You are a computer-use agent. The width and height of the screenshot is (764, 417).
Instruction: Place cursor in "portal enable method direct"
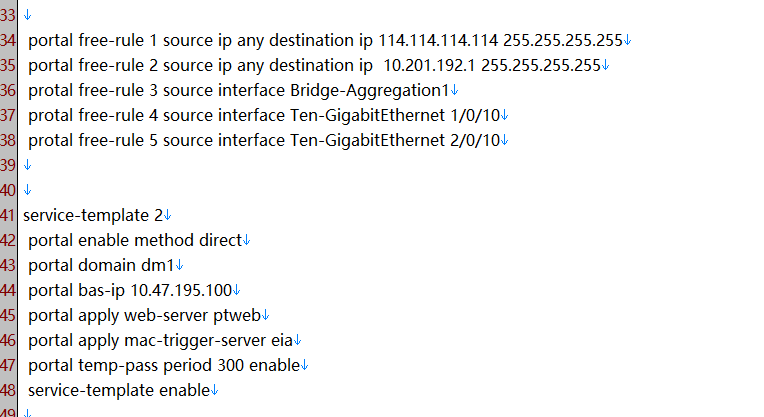pyautogui.click(x=135, y=240)
